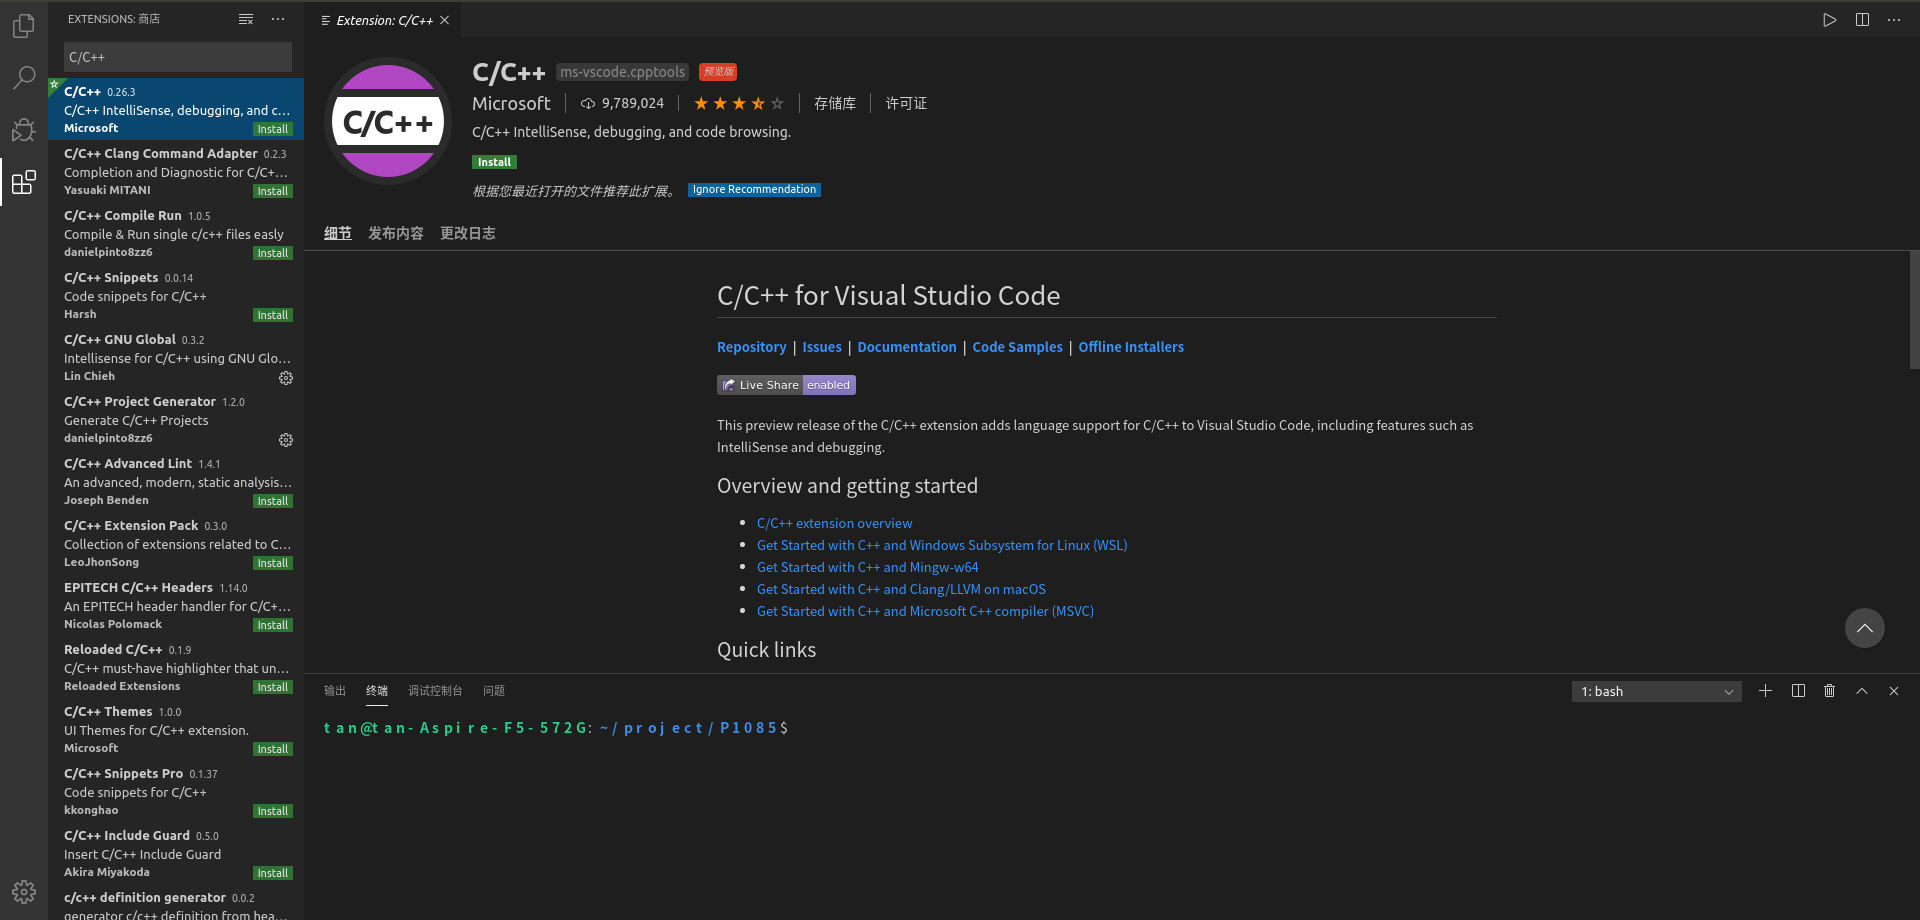Open the Explorer from the activity bar
The image size is (1920, 920).
pyautogui.click(x=23, y=27)
